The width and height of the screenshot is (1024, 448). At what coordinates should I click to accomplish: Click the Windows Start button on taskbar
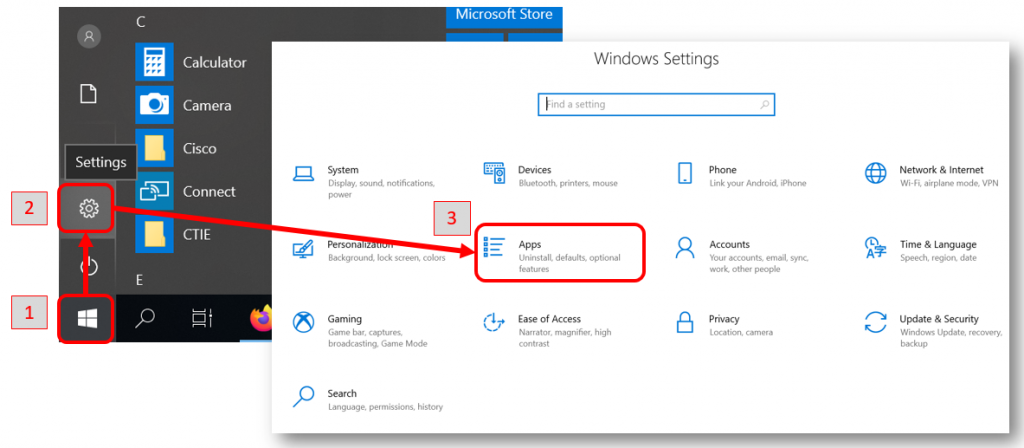point(88,319)
